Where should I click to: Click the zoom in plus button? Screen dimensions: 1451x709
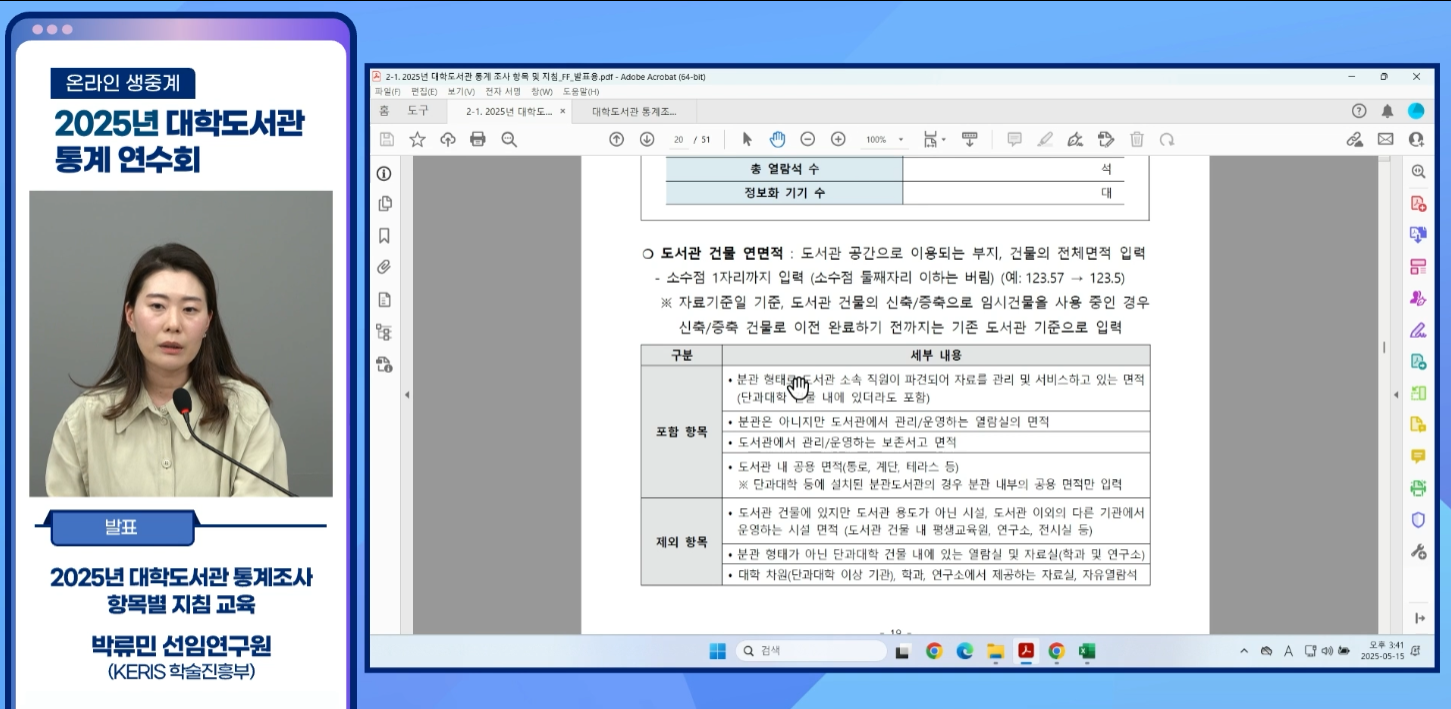(x=838, y=139)
